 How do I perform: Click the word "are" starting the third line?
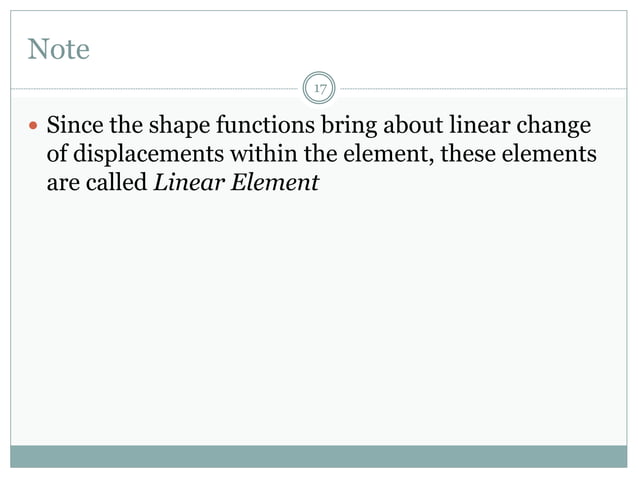click(x=62, y=183)
